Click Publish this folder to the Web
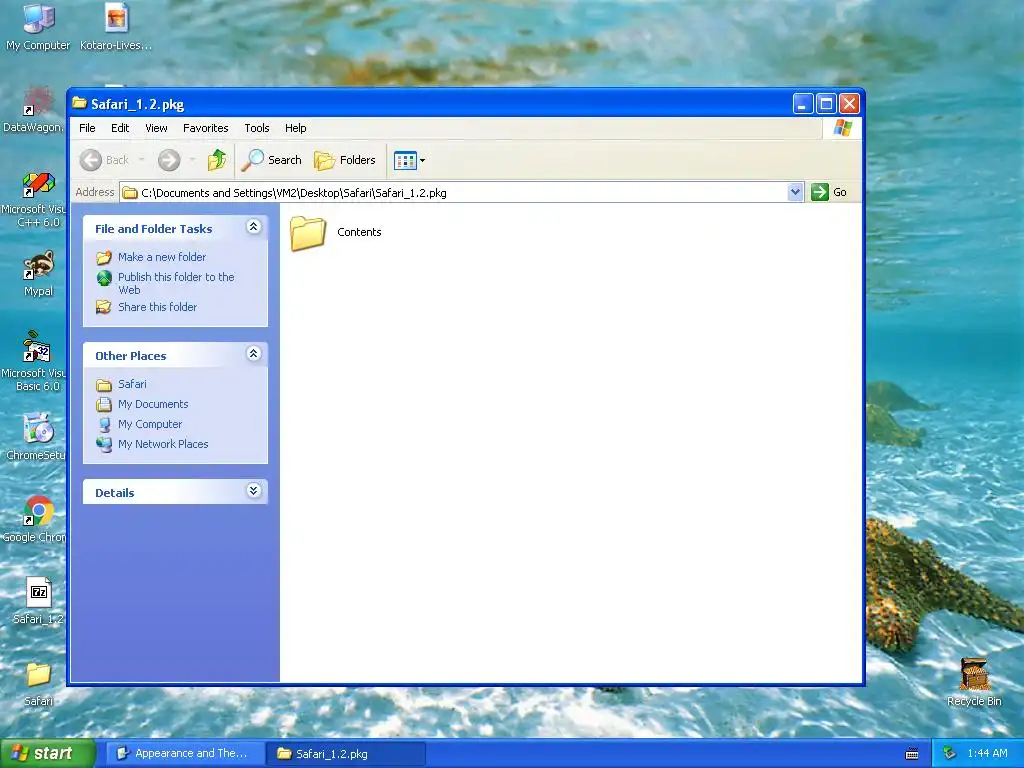1024x768 pixels. click(166, 283)
